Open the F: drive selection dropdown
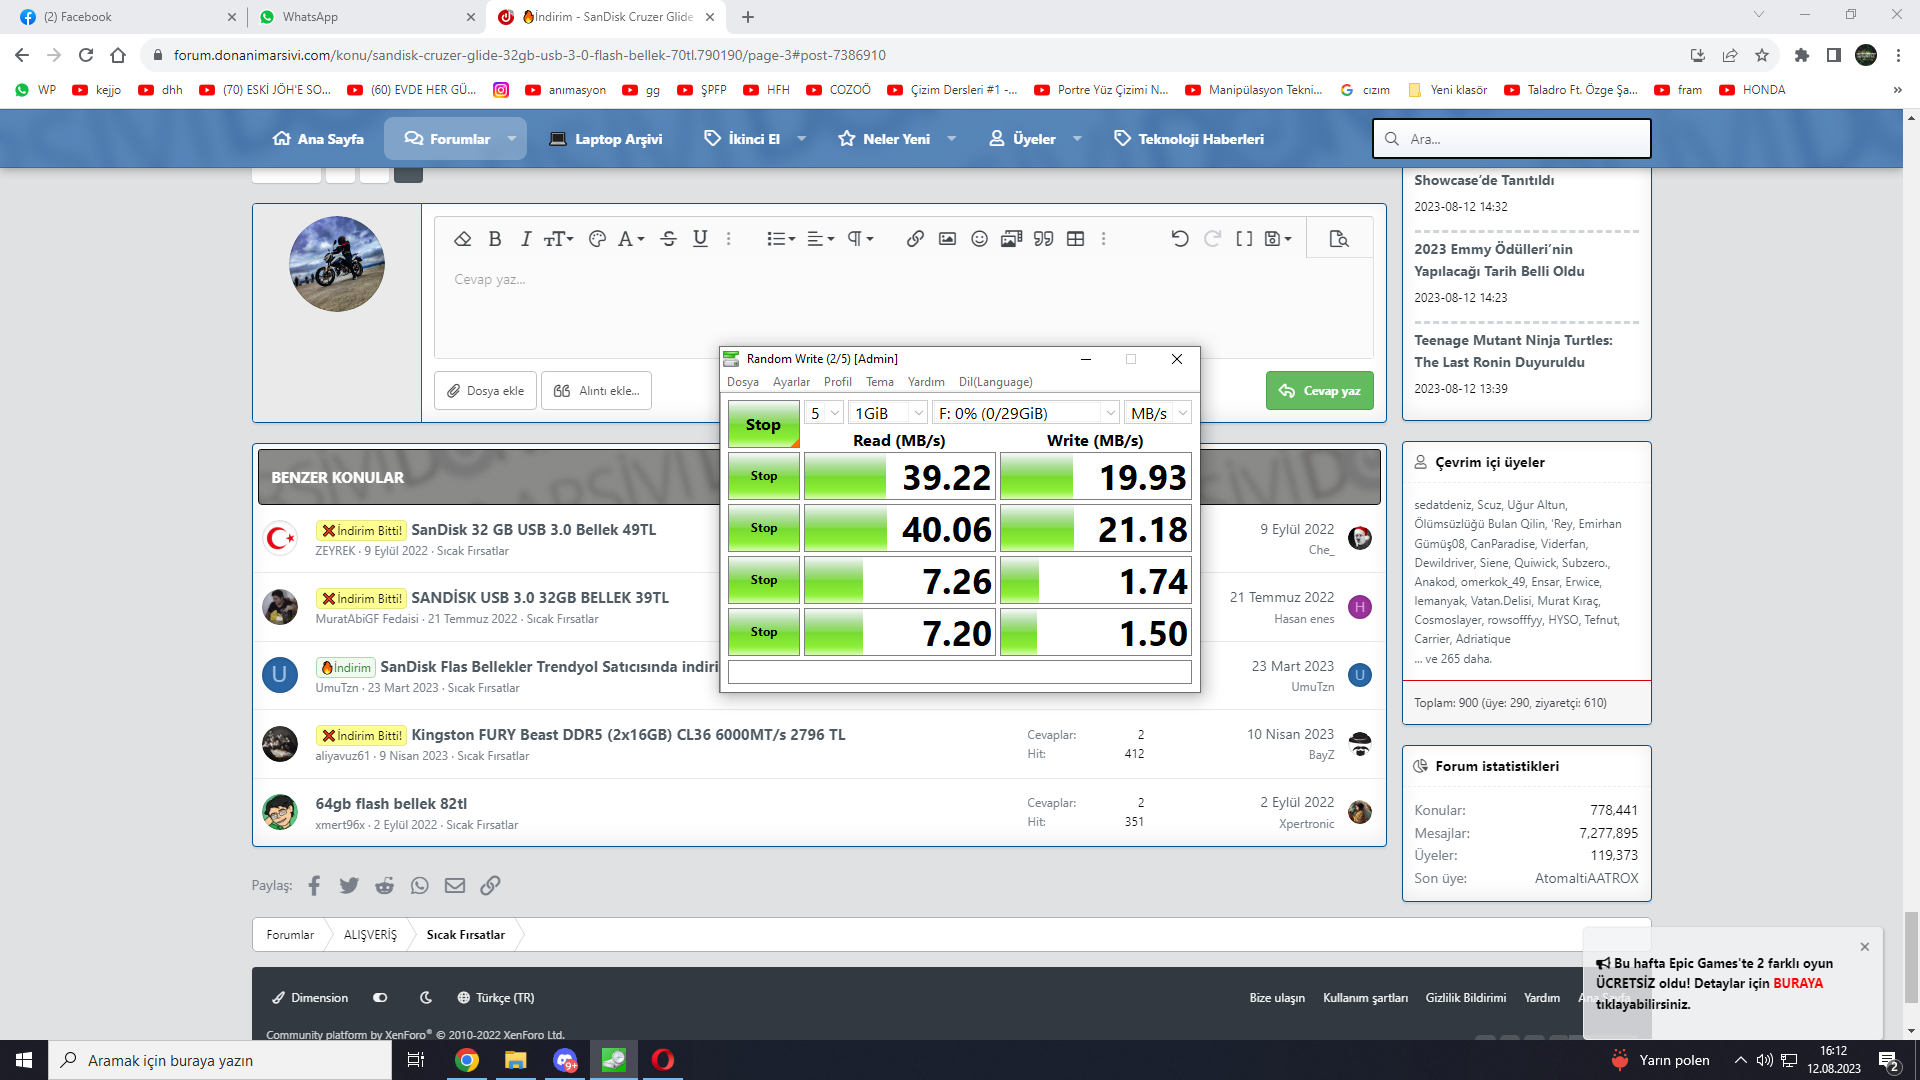Screen dimensions: 1920x1080 pos(1025,413)
